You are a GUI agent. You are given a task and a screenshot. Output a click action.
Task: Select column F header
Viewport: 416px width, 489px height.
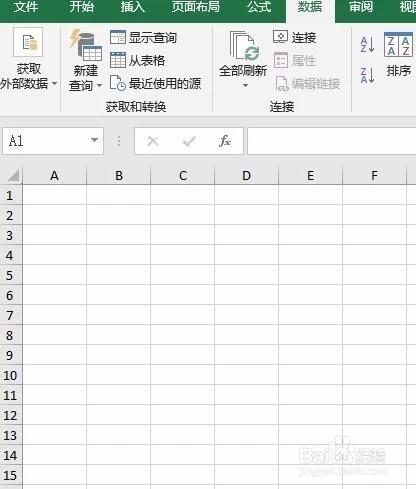click(x=374, y=175)
